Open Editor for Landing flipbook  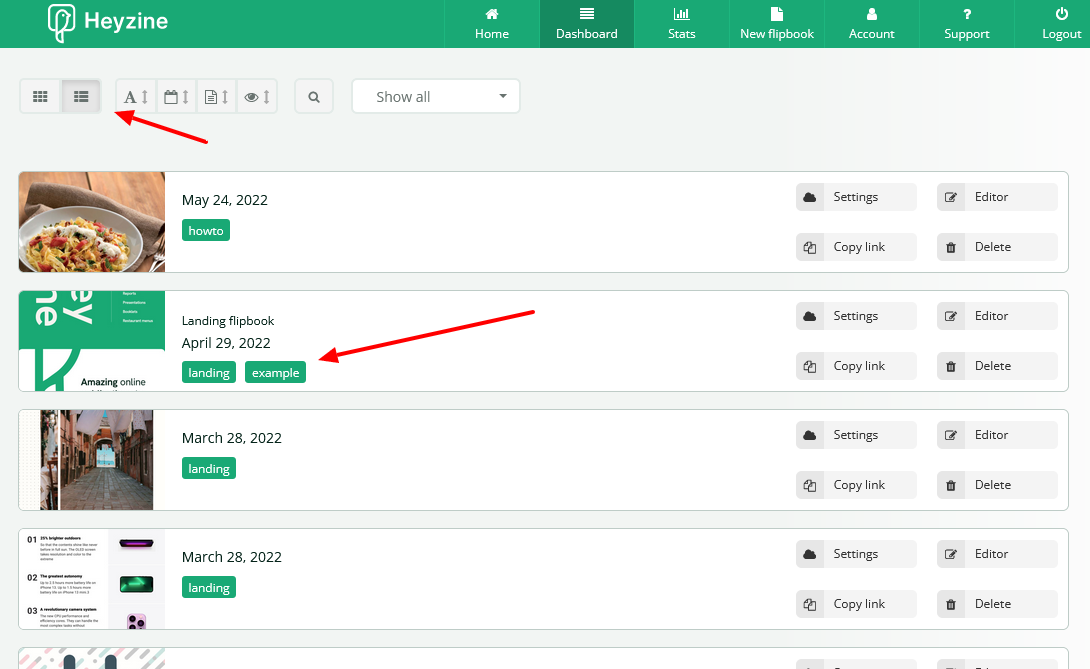tap(998, 316)
